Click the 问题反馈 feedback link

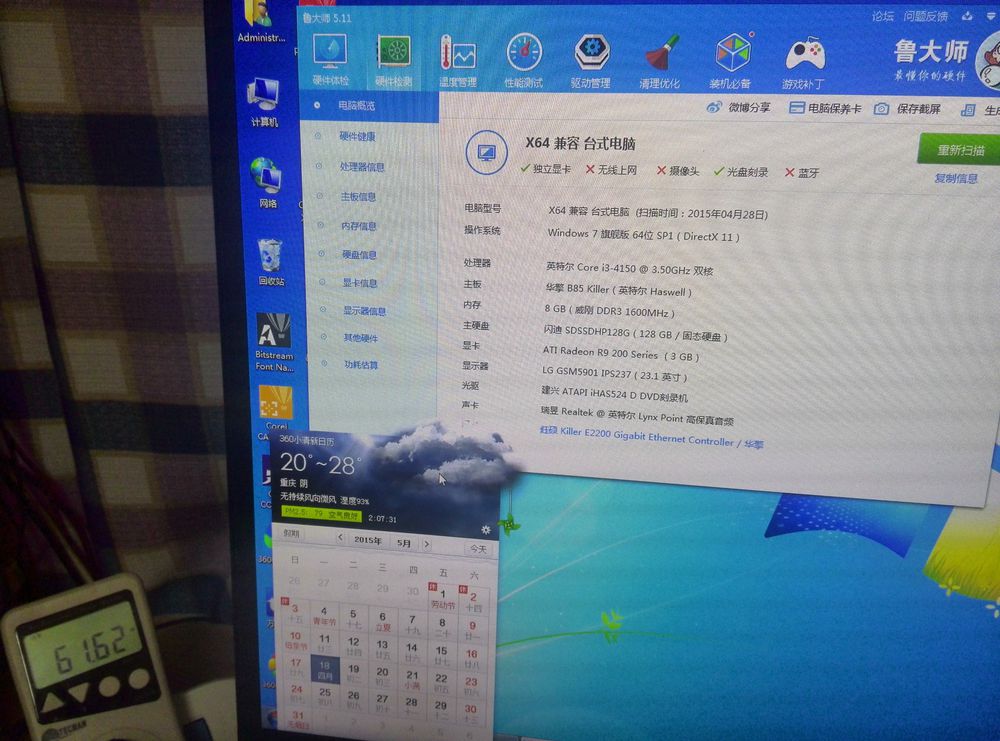pyautogui.click(x=925, y=17)
